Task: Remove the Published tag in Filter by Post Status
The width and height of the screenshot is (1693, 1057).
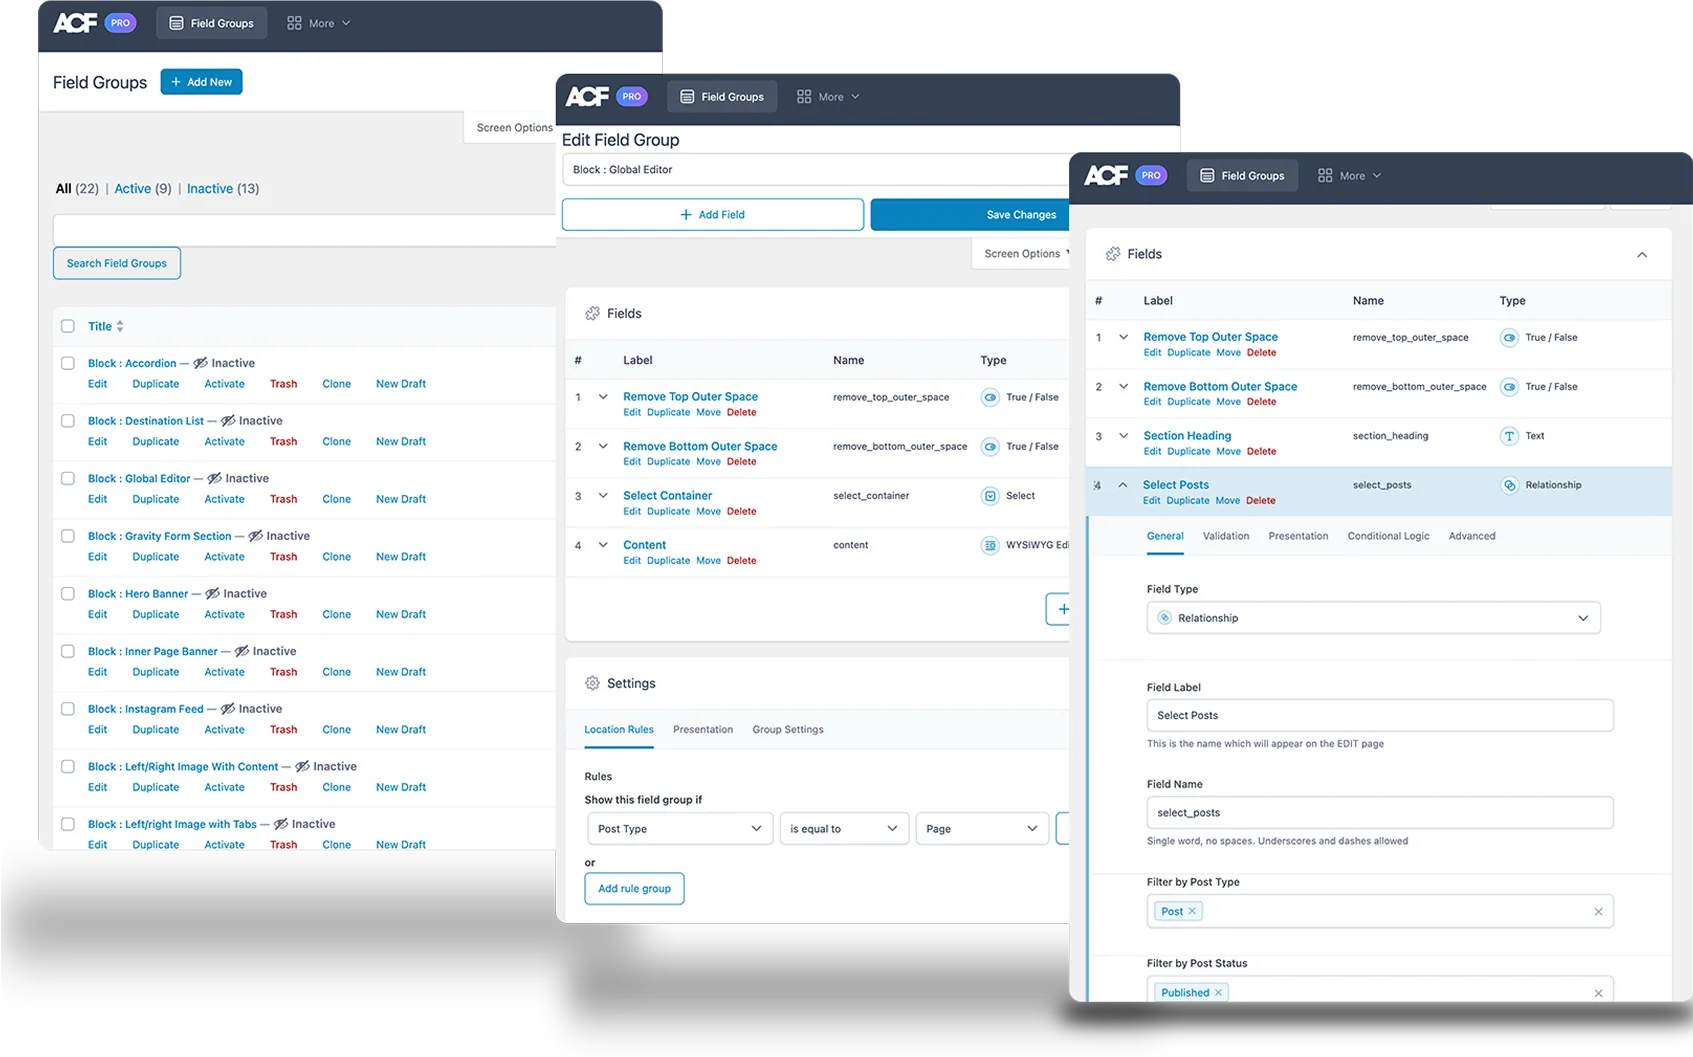Action: pyautogui.click(x=1218, y=993)
